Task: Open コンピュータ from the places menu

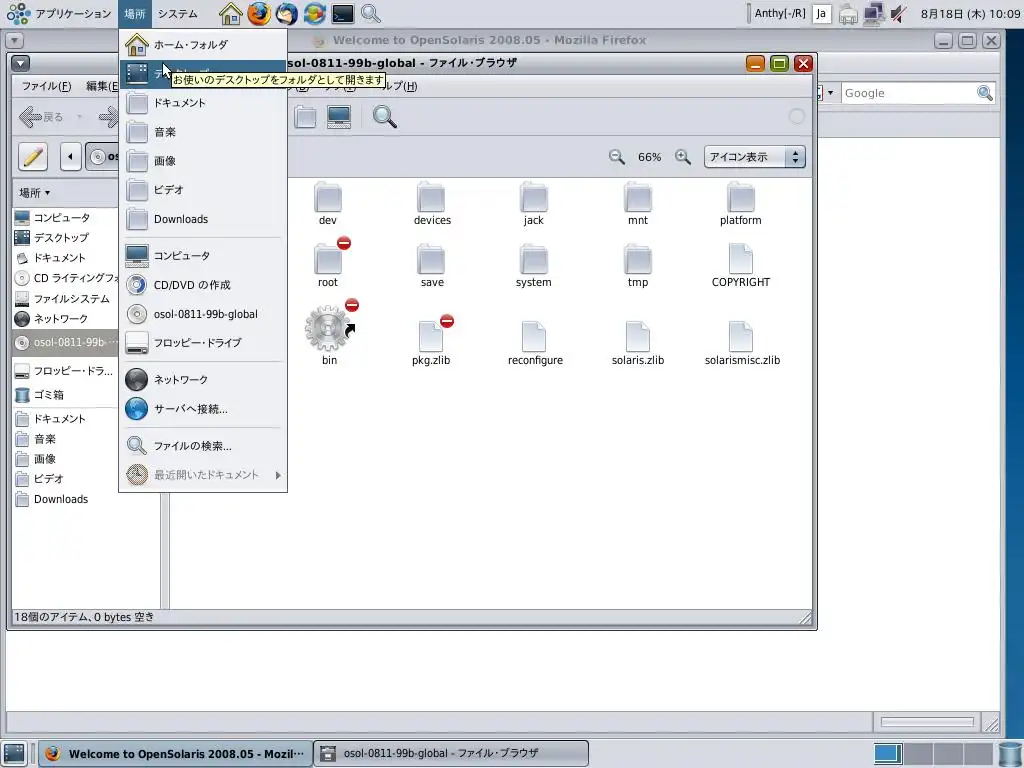Action: point(203,255)
